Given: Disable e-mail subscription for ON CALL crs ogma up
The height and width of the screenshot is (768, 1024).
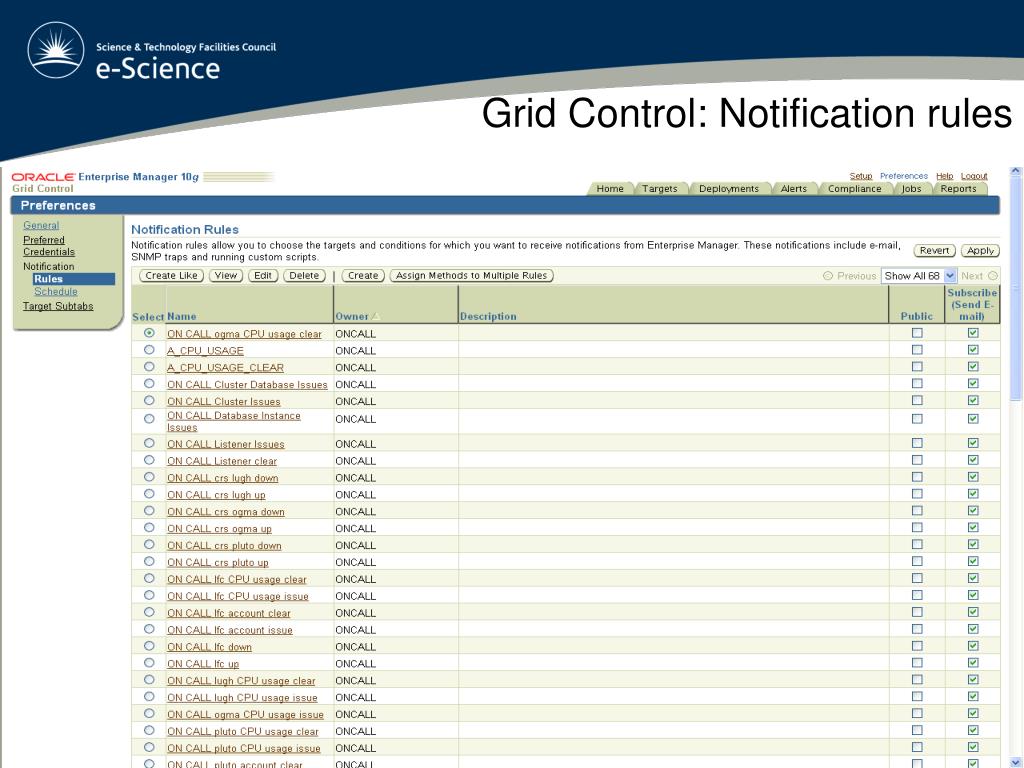Looking at the screenshot, I should (x=973, y=528).
